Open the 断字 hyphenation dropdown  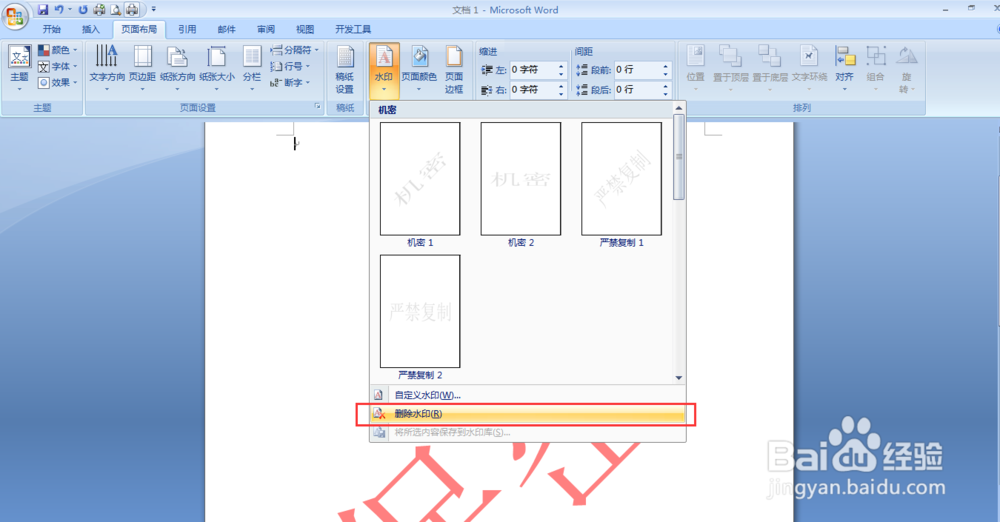290,82
